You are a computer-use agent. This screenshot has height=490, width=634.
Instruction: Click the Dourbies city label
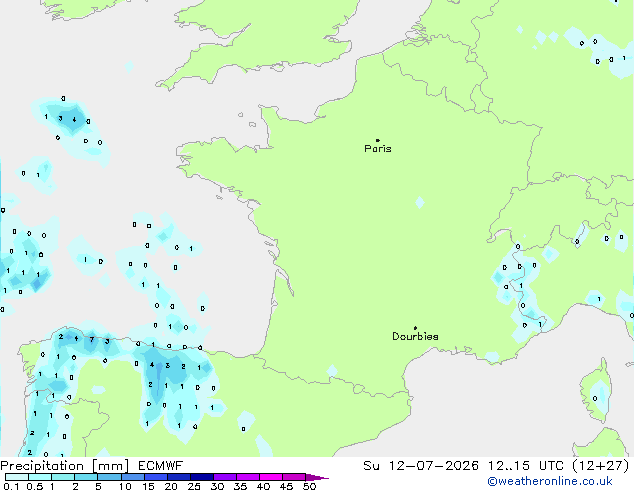point(415,336)
